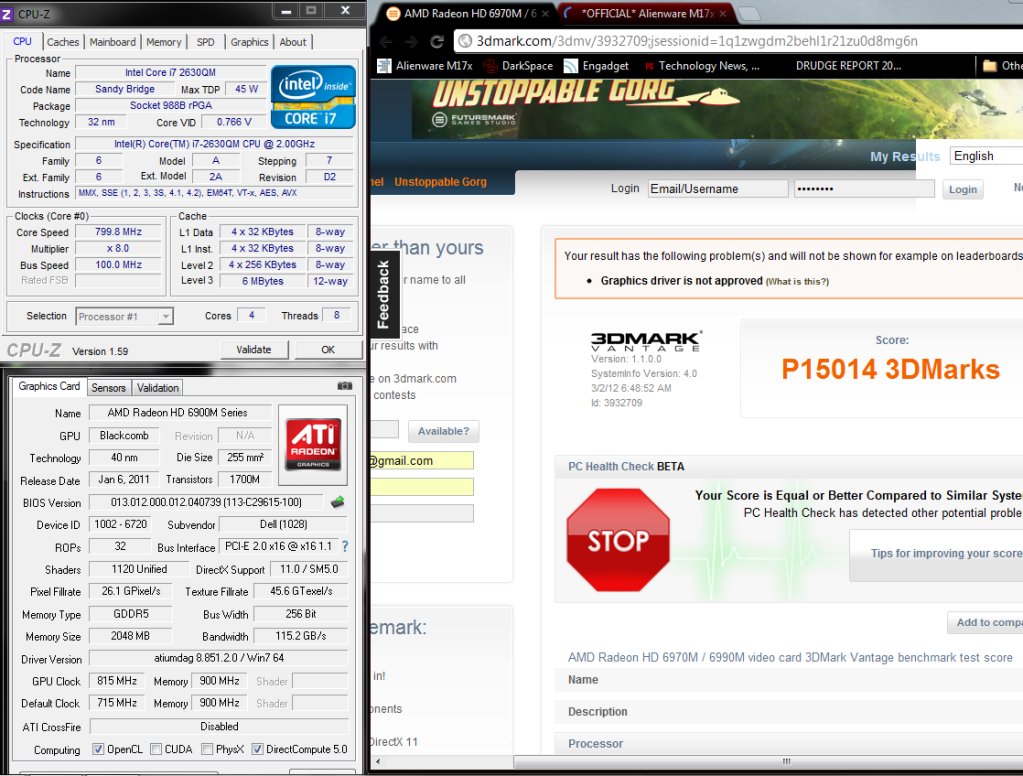1023x776 pixels.
Task: Click the gmail.com email field
Action: click(422, 461)
